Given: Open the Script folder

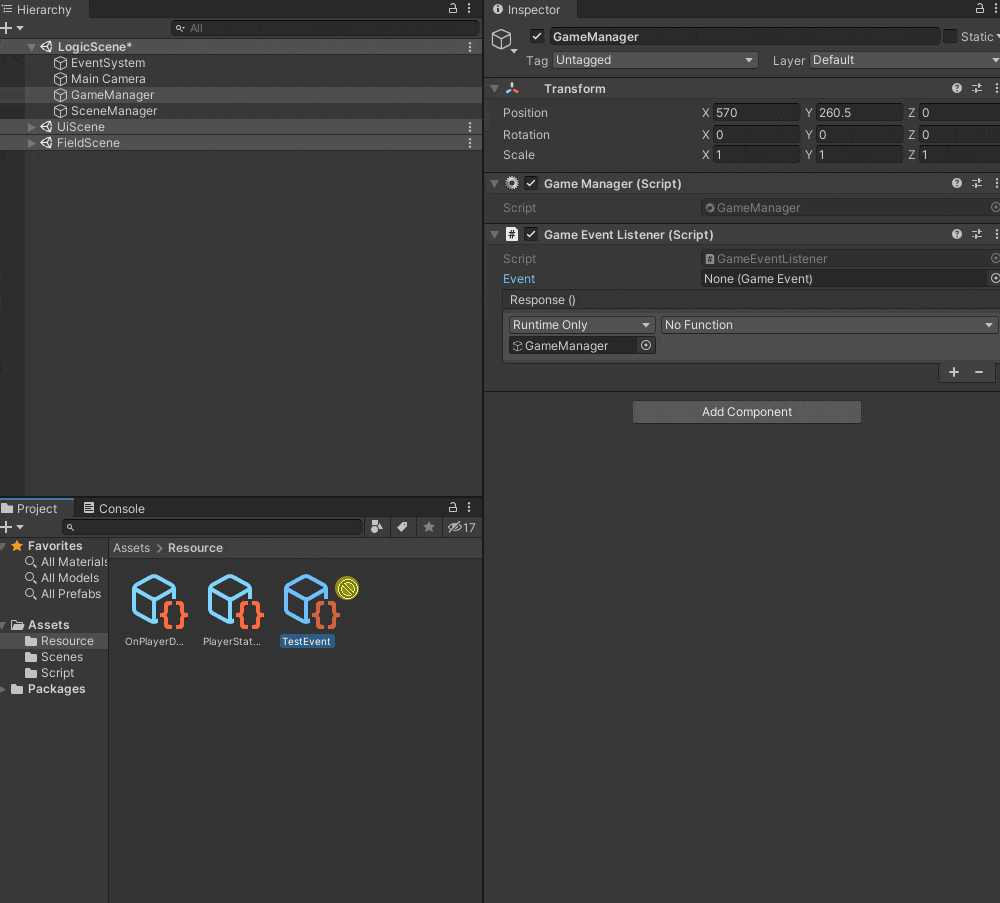Looking at the screenshot, I should 57,673.
